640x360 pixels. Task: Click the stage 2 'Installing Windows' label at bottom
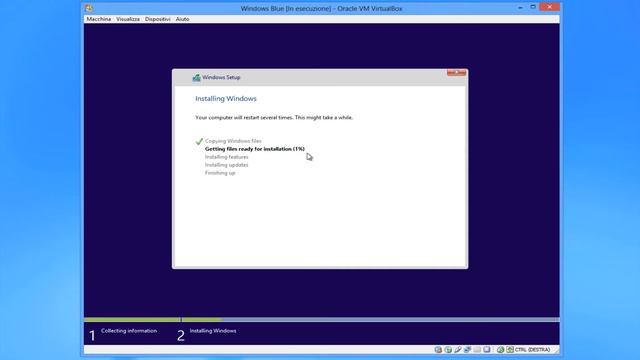[213, 331]
